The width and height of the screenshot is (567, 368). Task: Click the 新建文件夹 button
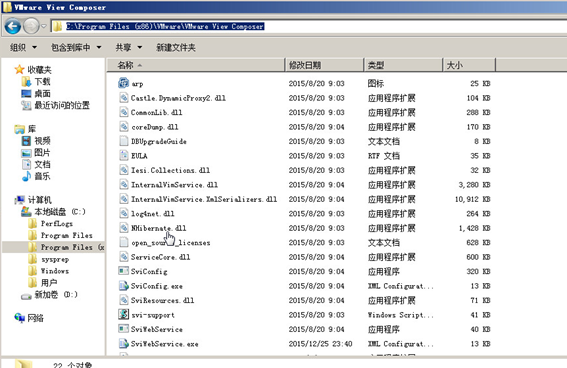coord(176,47)
